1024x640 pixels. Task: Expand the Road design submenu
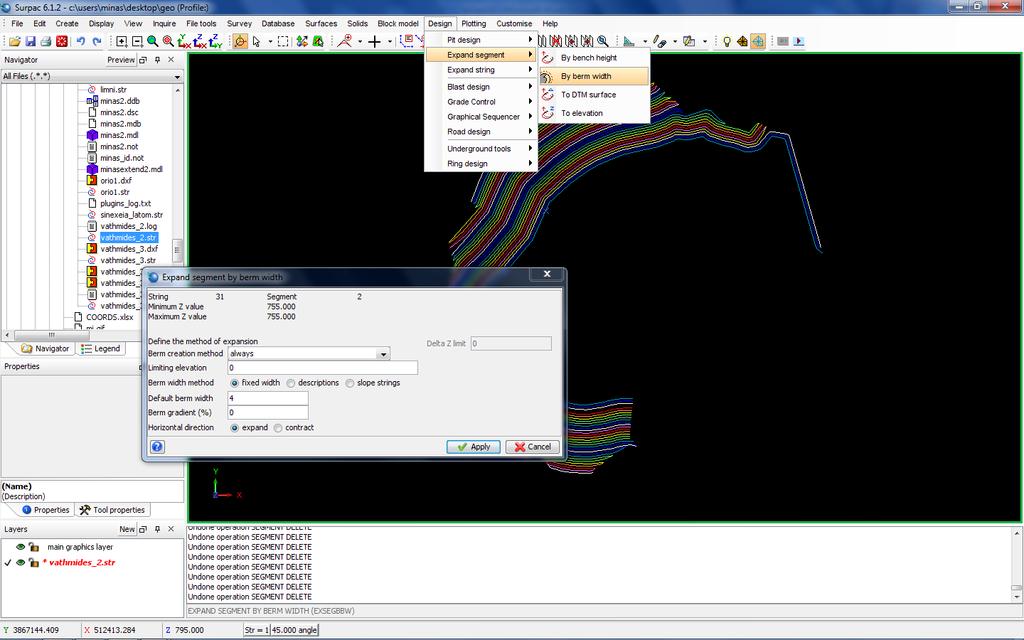[x=481, y=132]
